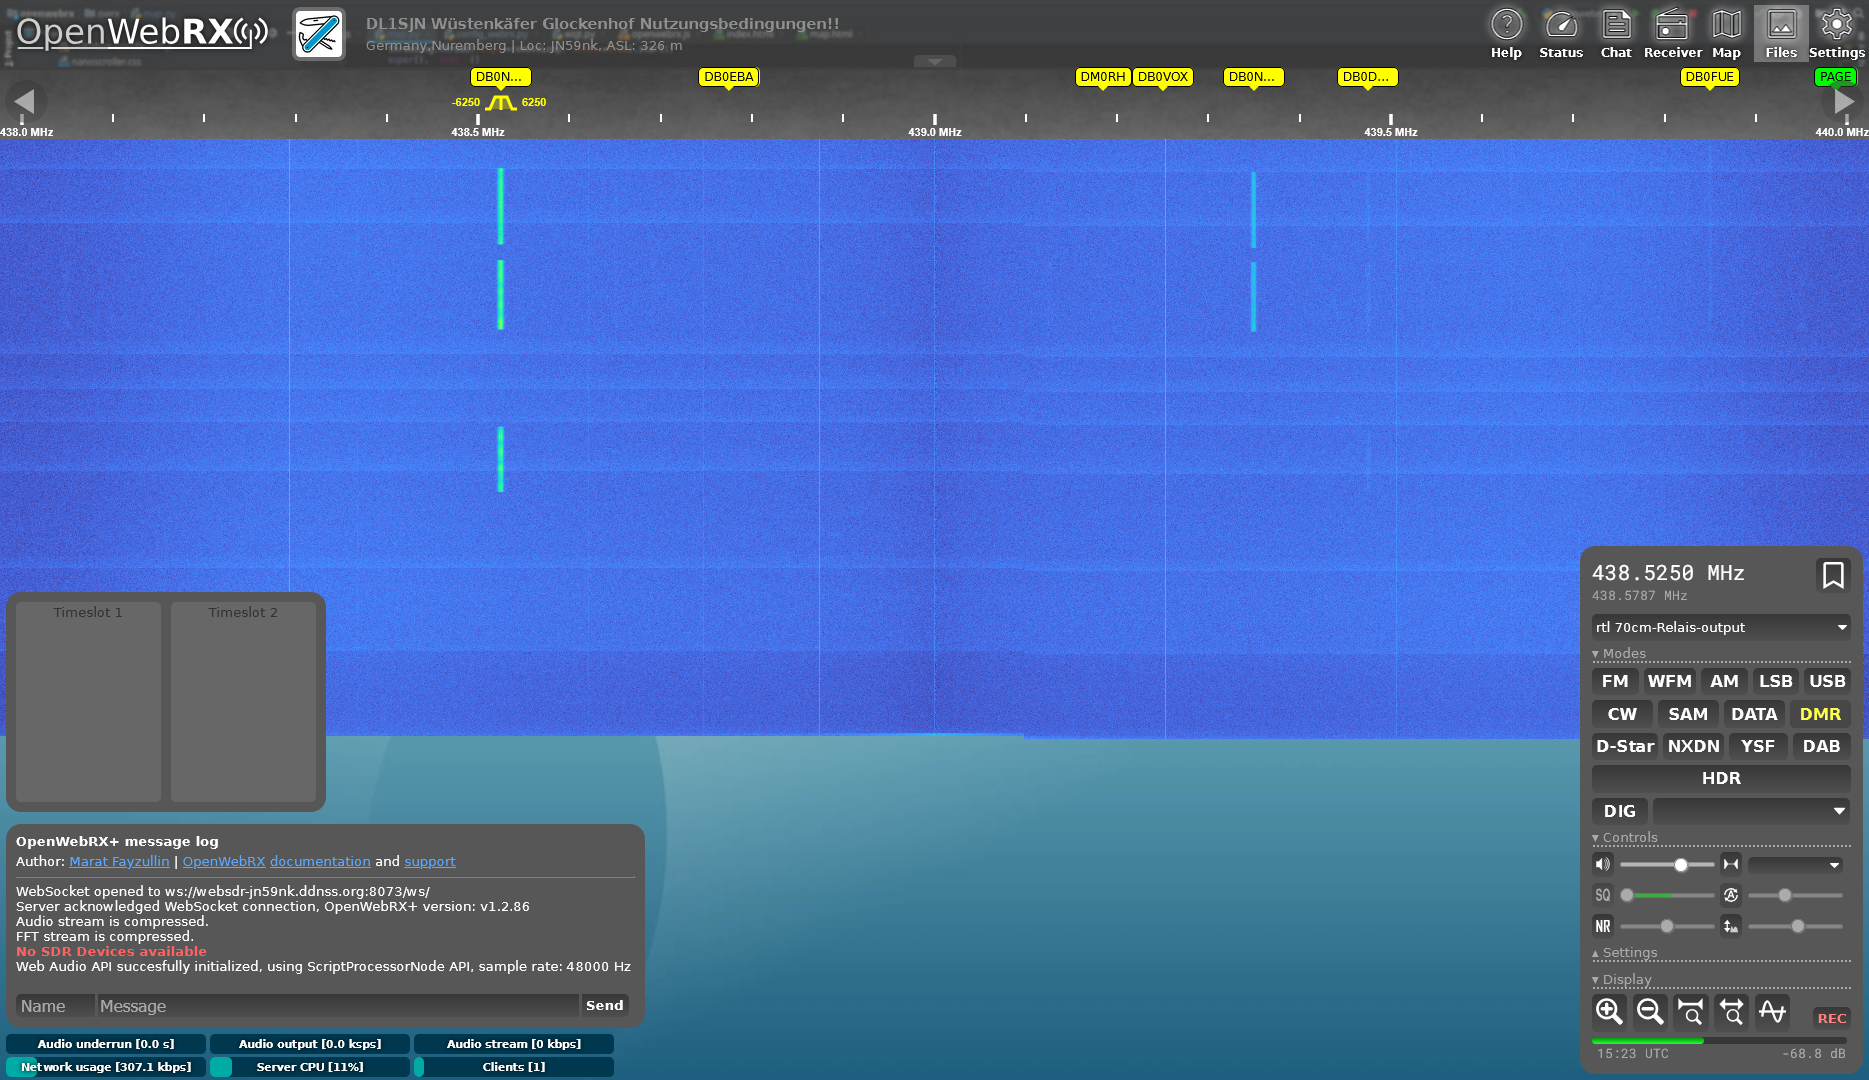Click the Status gauge icon
The width and height of the screenshot is (1869, 1080).
tap(1560, 34)
